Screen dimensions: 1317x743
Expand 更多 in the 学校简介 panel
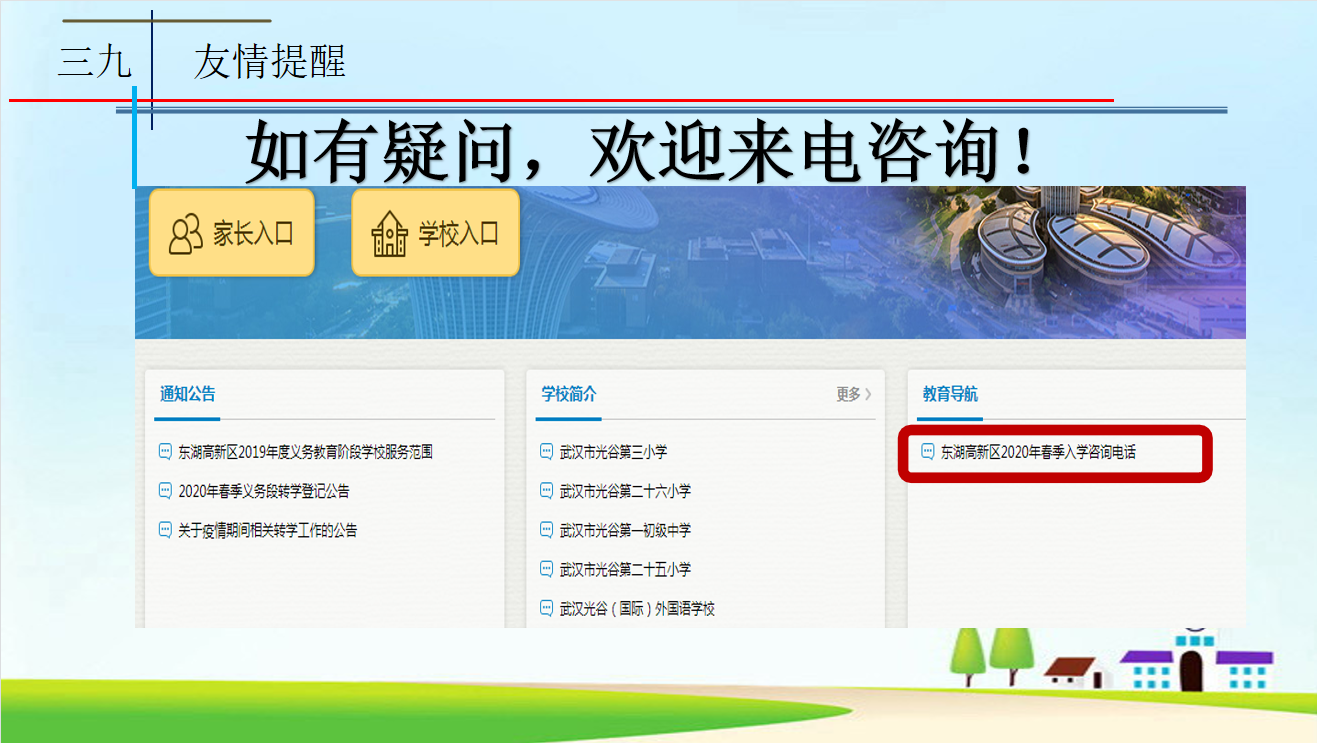853,394
